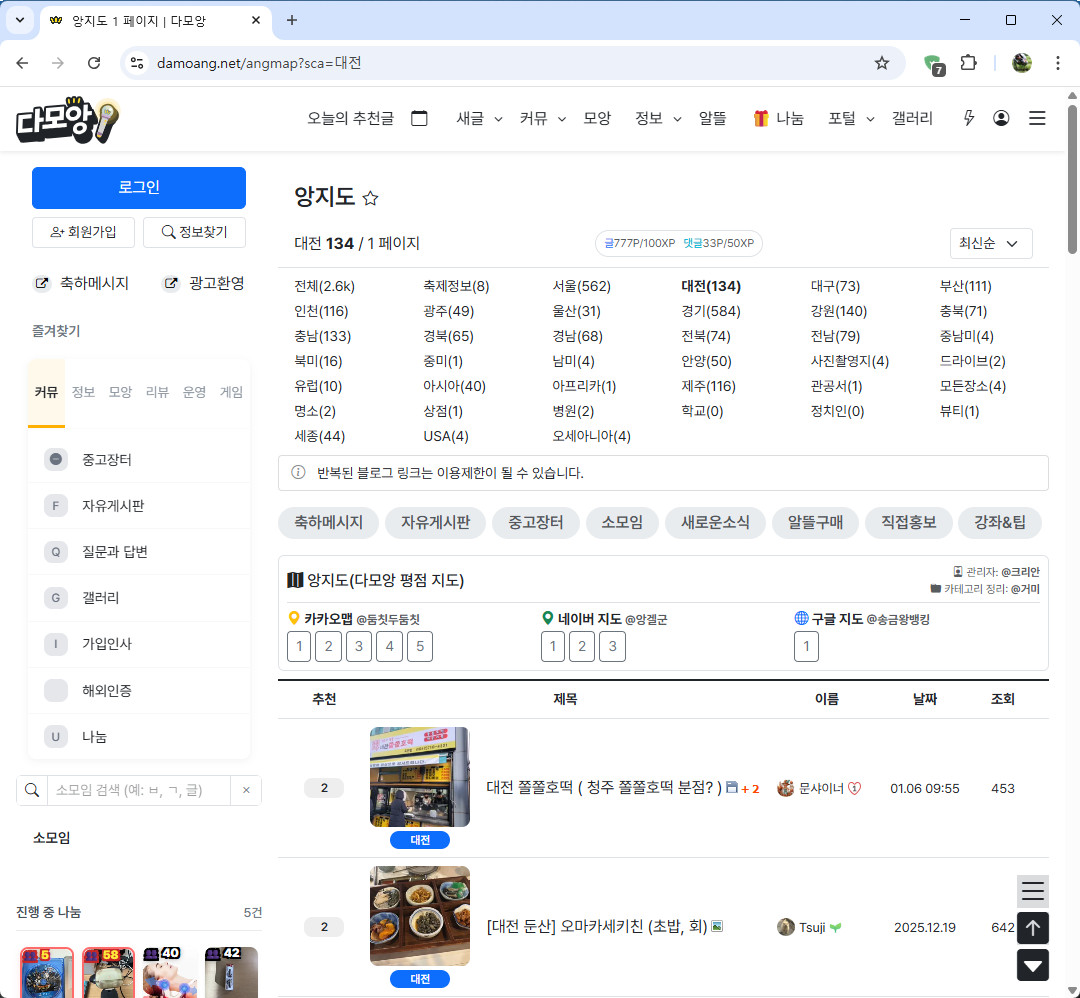Open the user profile icon in header
1080x998 pixels.
coord(1001,118)
